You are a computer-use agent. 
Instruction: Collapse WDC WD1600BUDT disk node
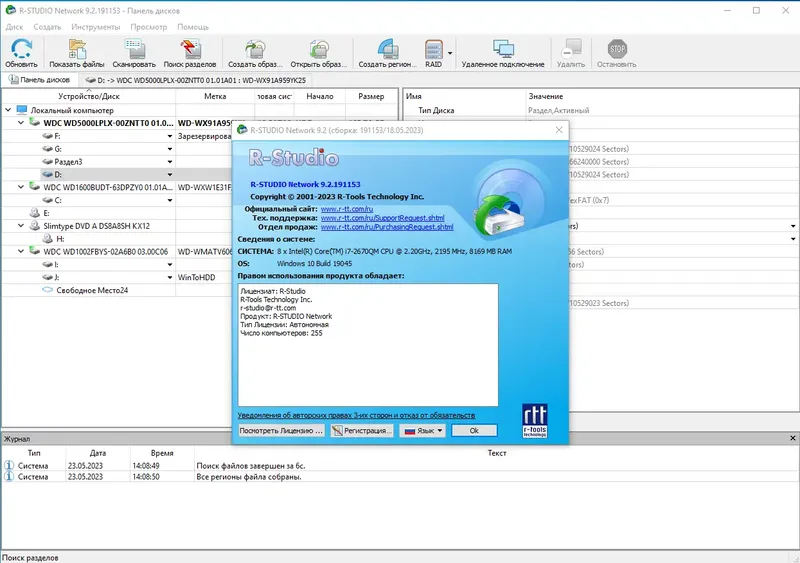coord(21,187)
